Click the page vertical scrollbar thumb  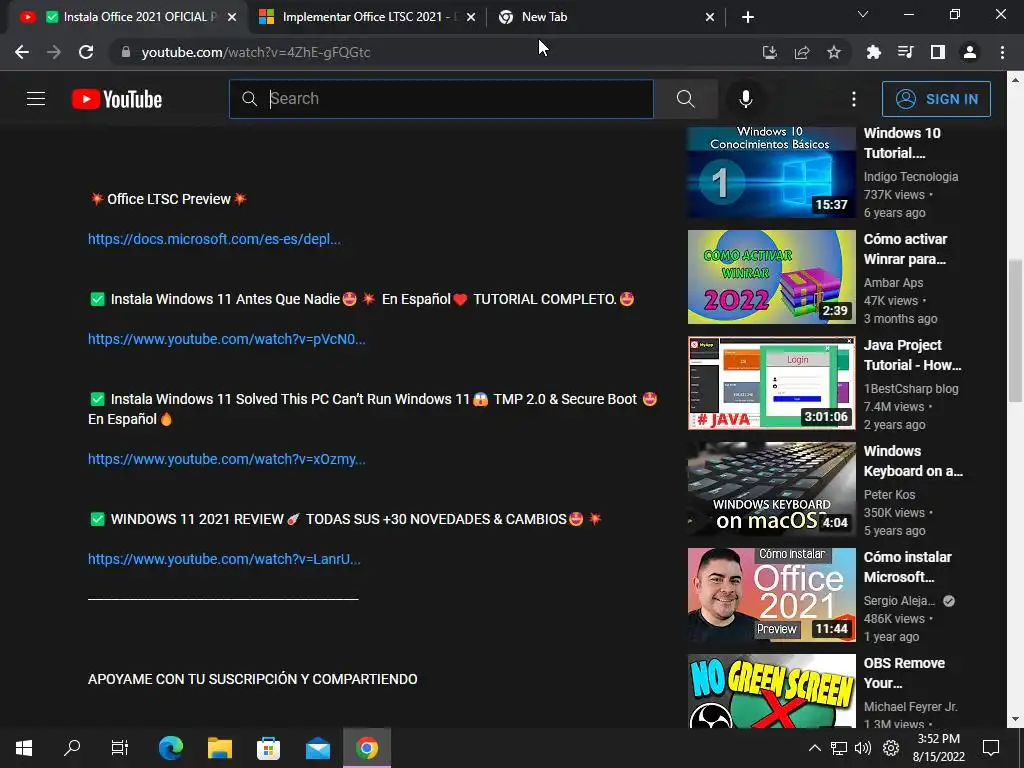[x=1015, y=330]
